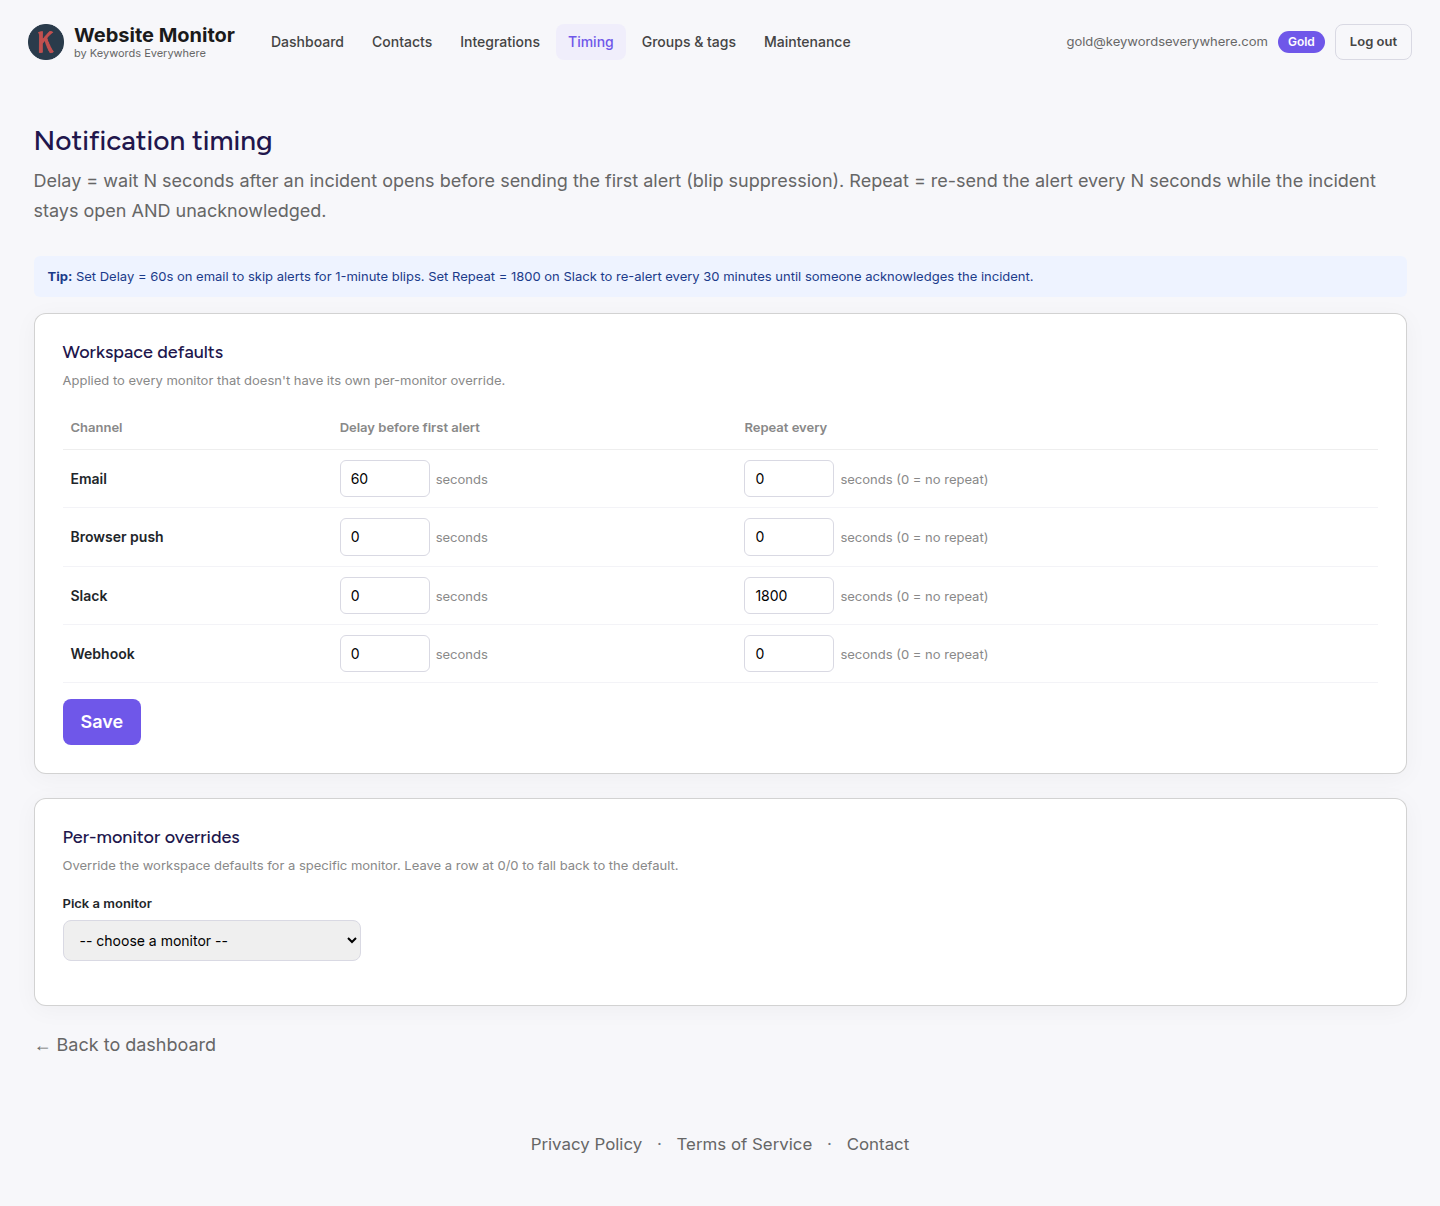Screen dimensions: 1440x1206
Task: Click the Channel column header
Action: click(x=96, y=428)
